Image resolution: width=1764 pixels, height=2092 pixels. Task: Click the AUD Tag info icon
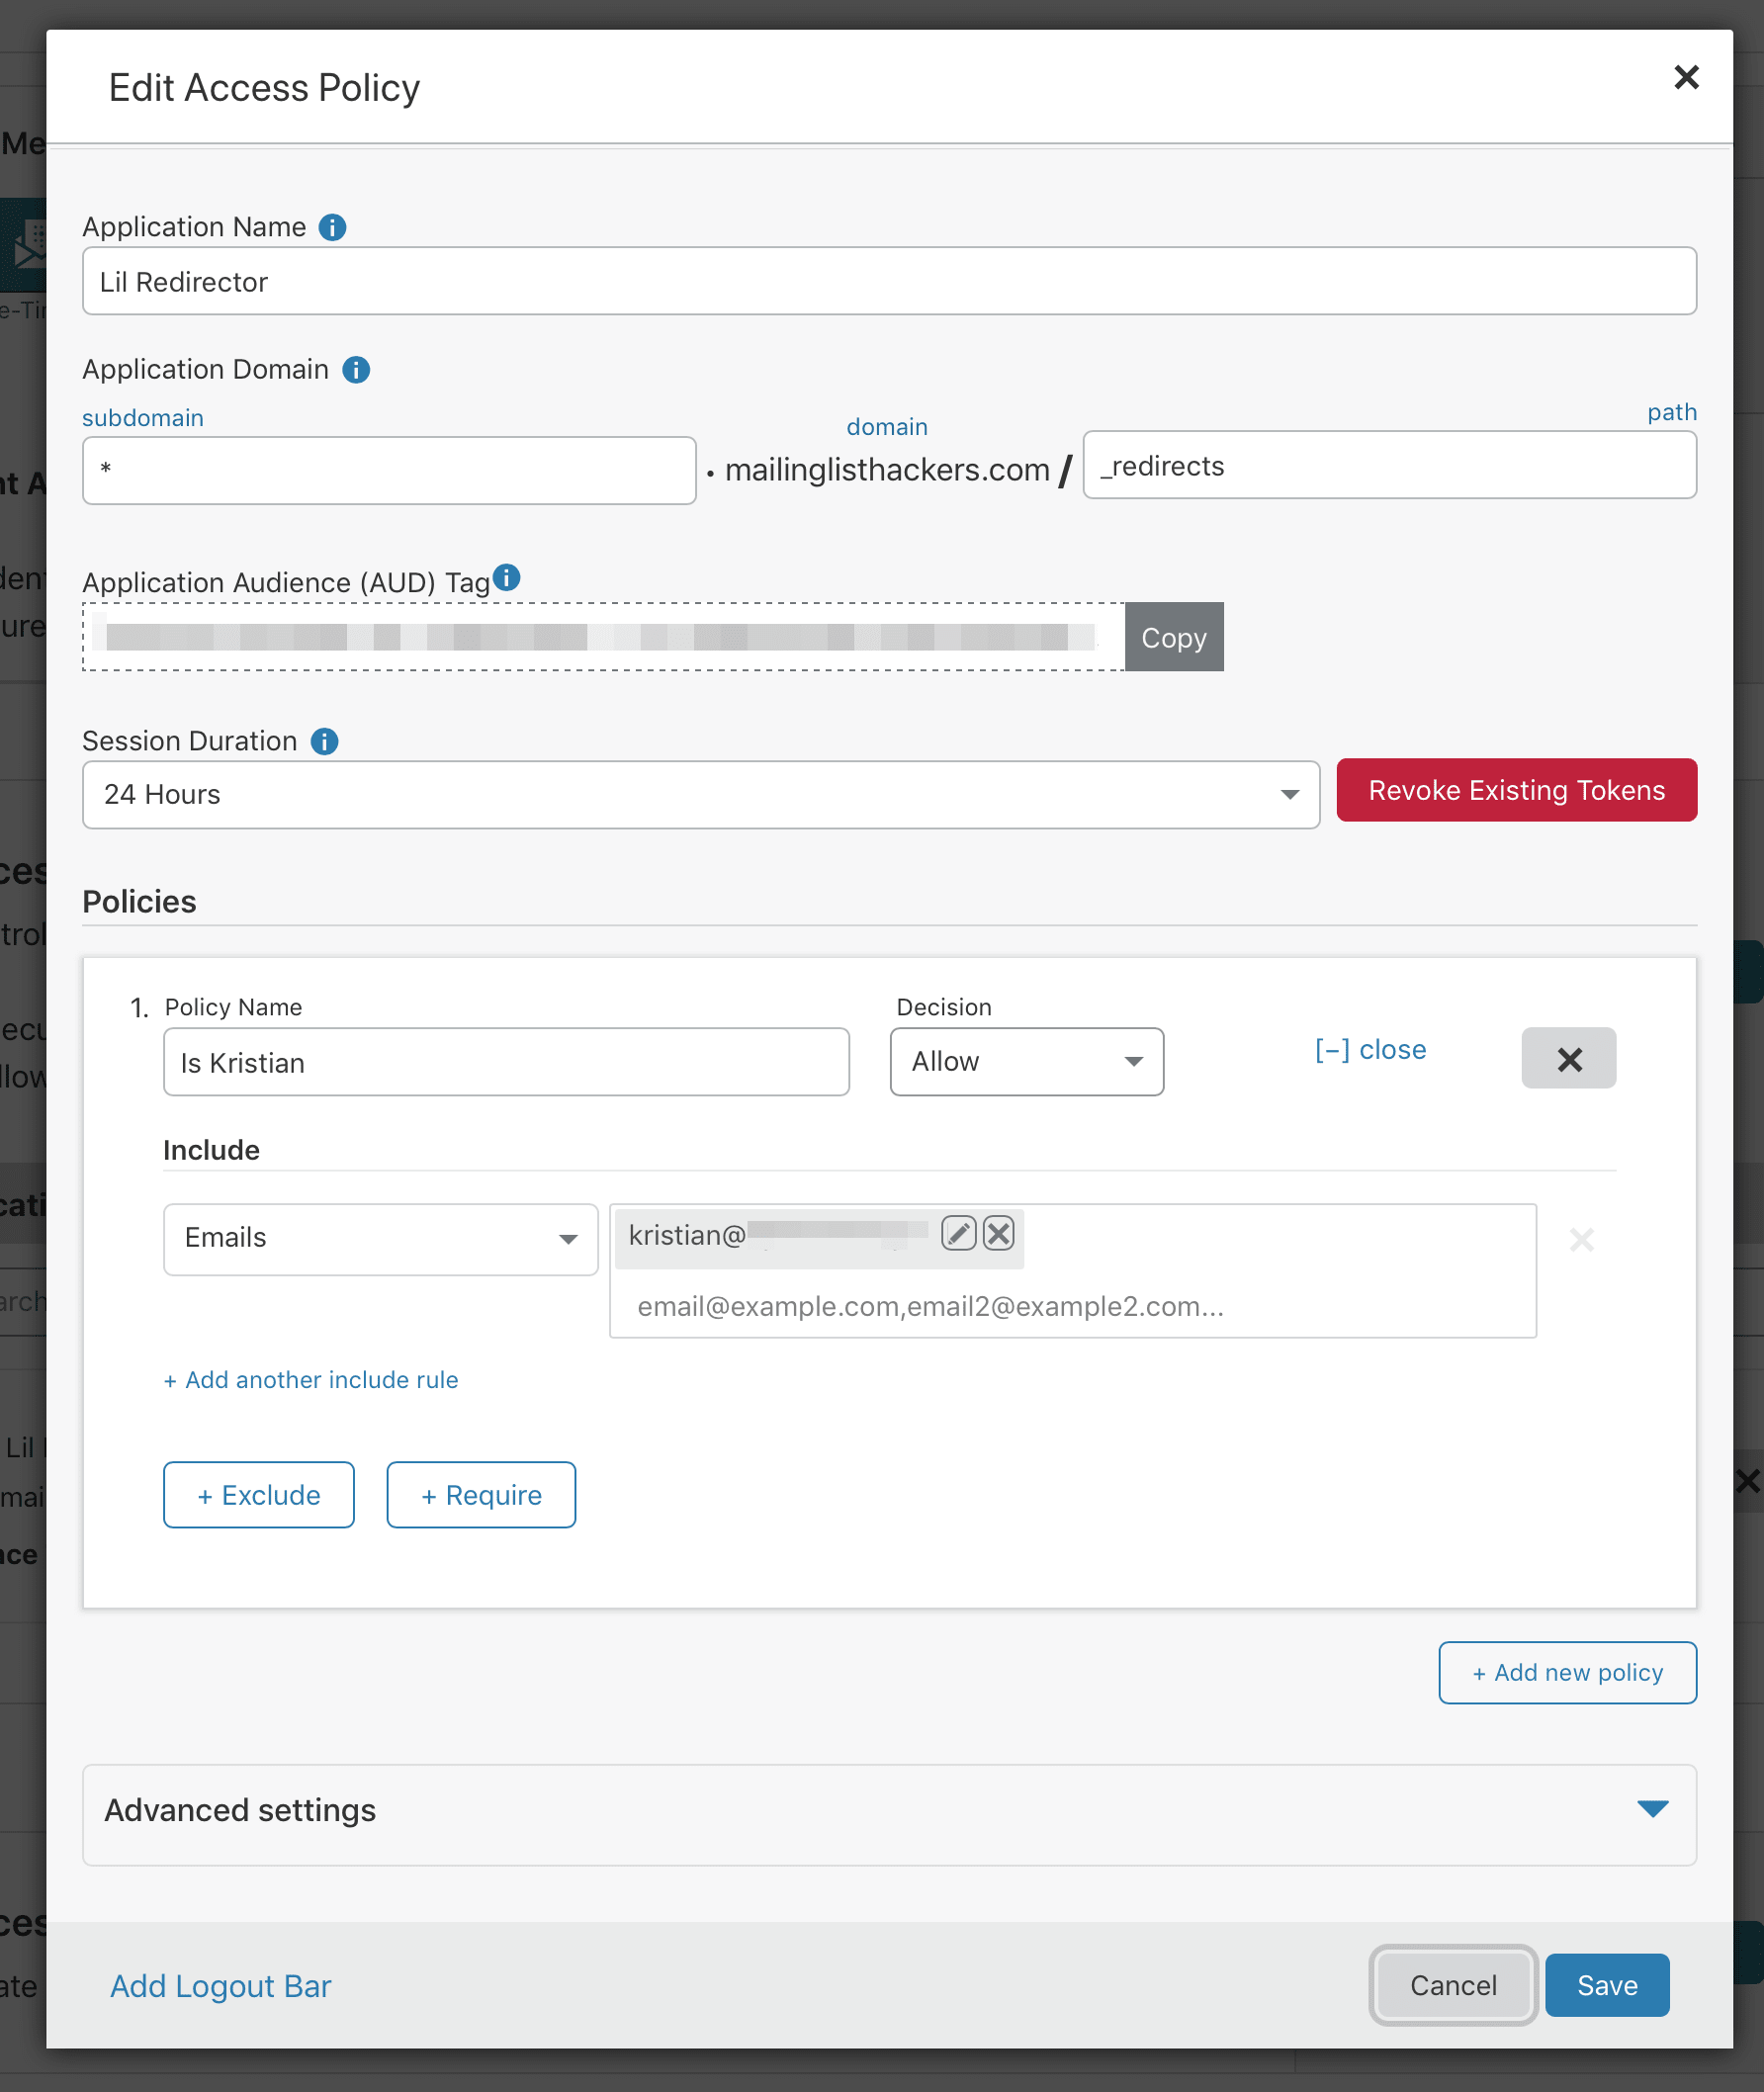click(x=507, y=577)
